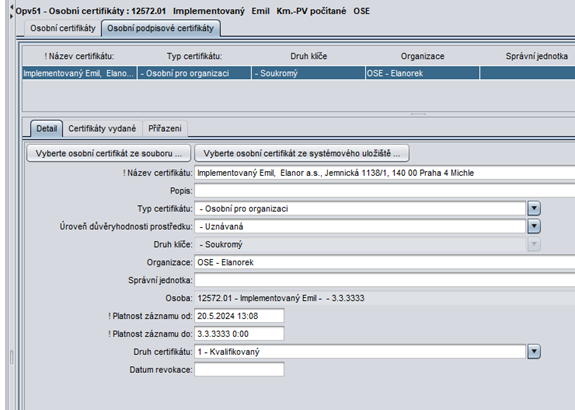Click Vyberte osobní certifikát ze systémového uložiště
The height and width of the screenshot is (410, 575).
[302, 153]
